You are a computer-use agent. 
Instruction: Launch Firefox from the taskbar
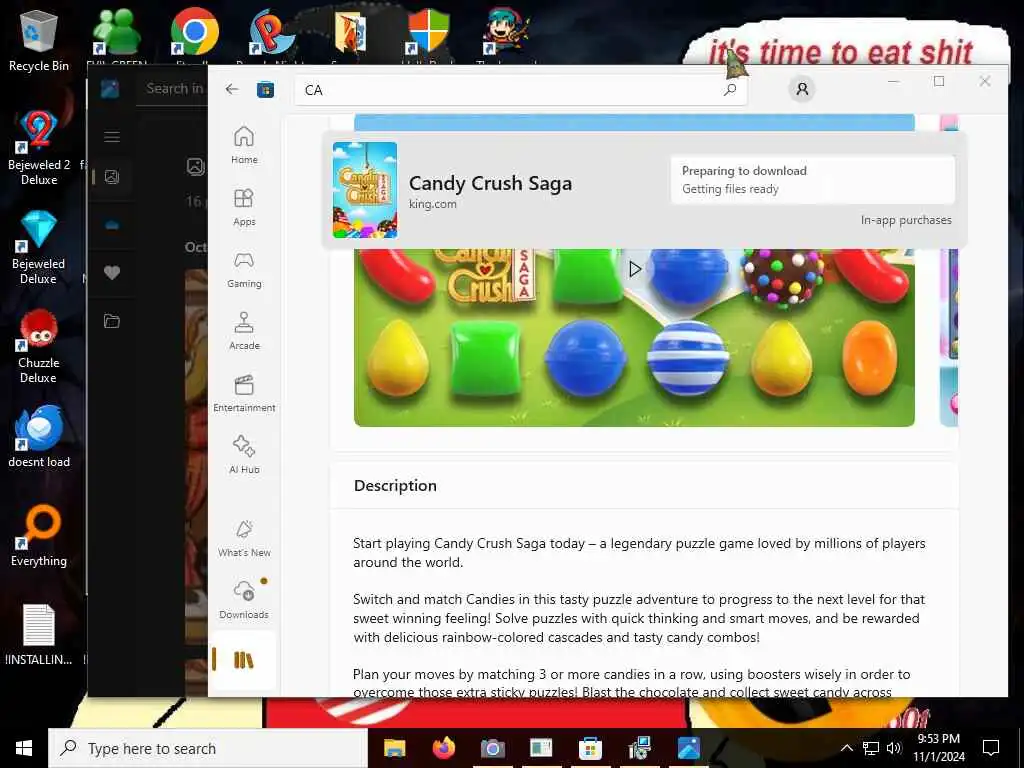[443, 748]
